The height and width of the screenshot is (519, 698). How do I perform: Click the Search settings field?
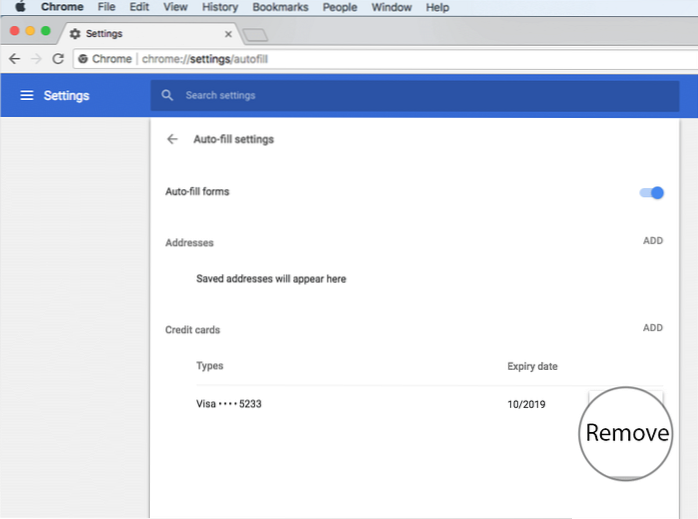point(400,96)
